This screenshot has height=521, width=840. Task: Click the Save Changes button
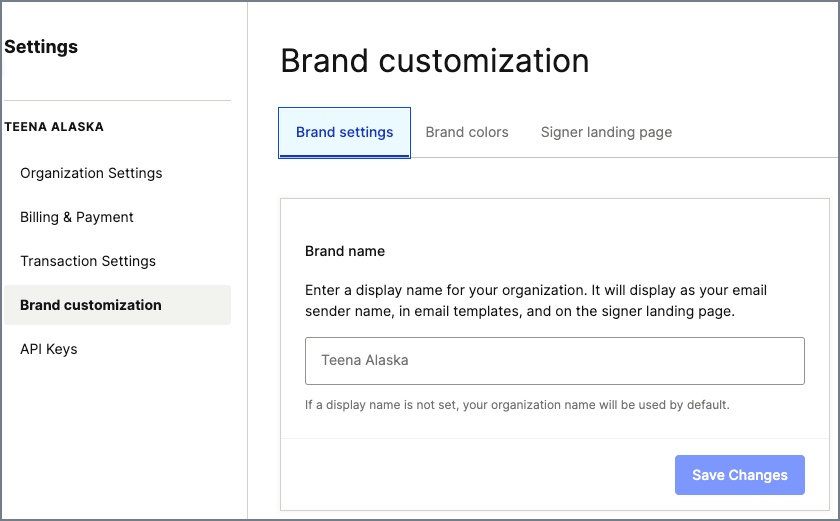click(739, 475)
